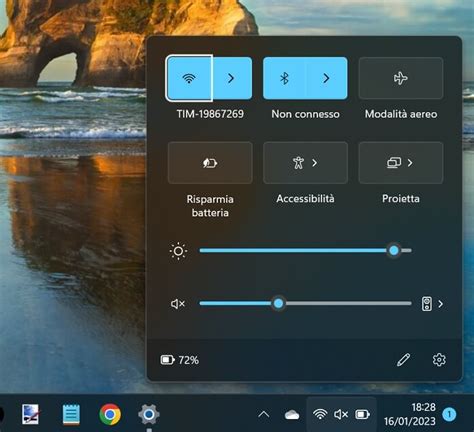The width and height of the screenshot is (474, 432).
Task: Edit quick settings with pencil icon
Action: (403, 360)
